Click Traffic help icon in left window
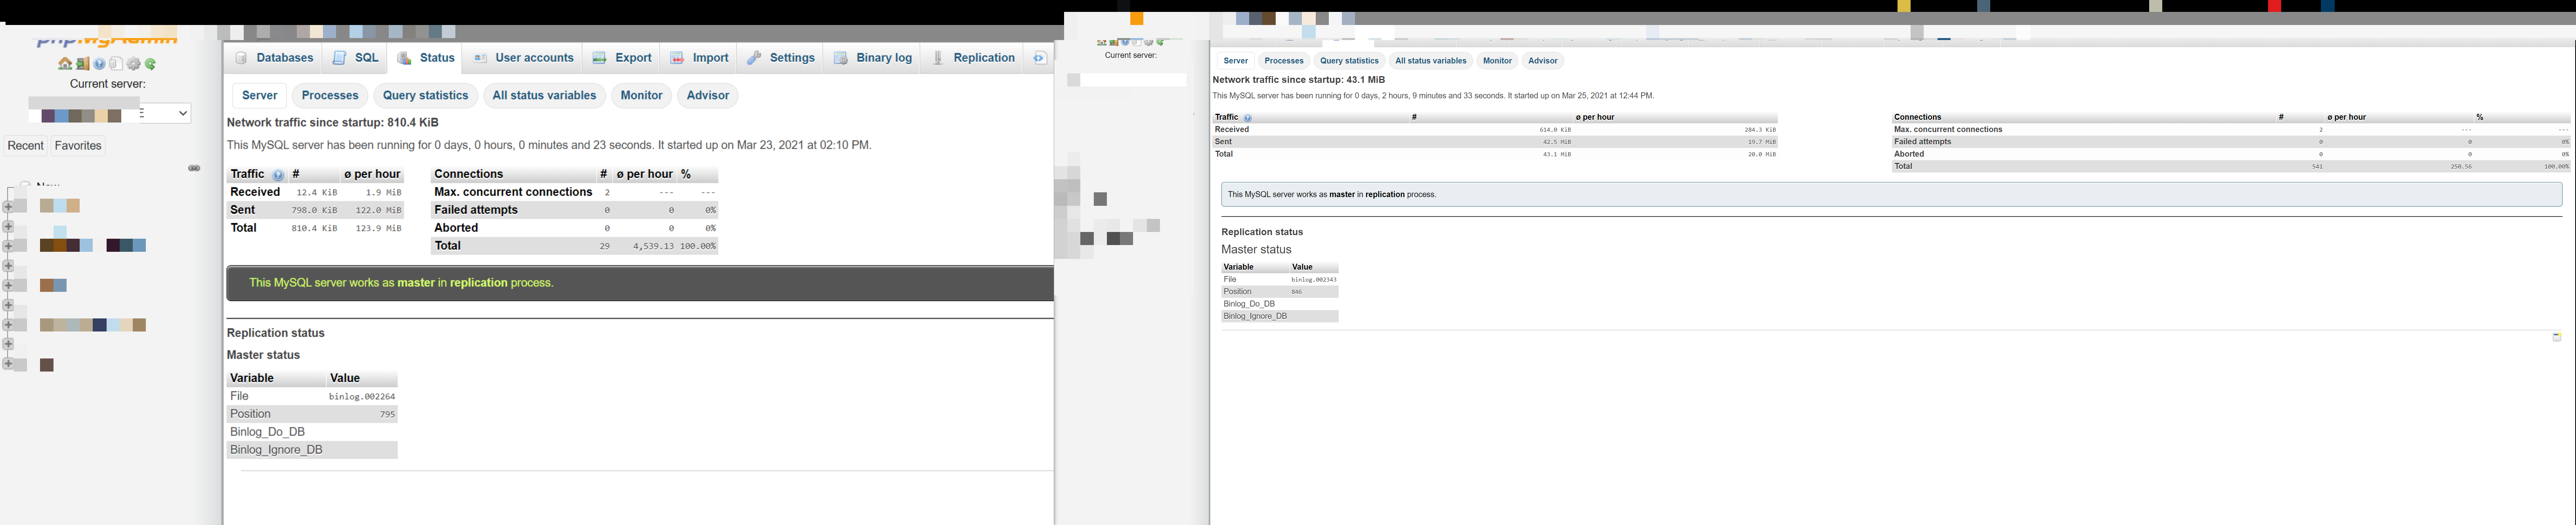The image size is (2576, 525). [278, 175]
